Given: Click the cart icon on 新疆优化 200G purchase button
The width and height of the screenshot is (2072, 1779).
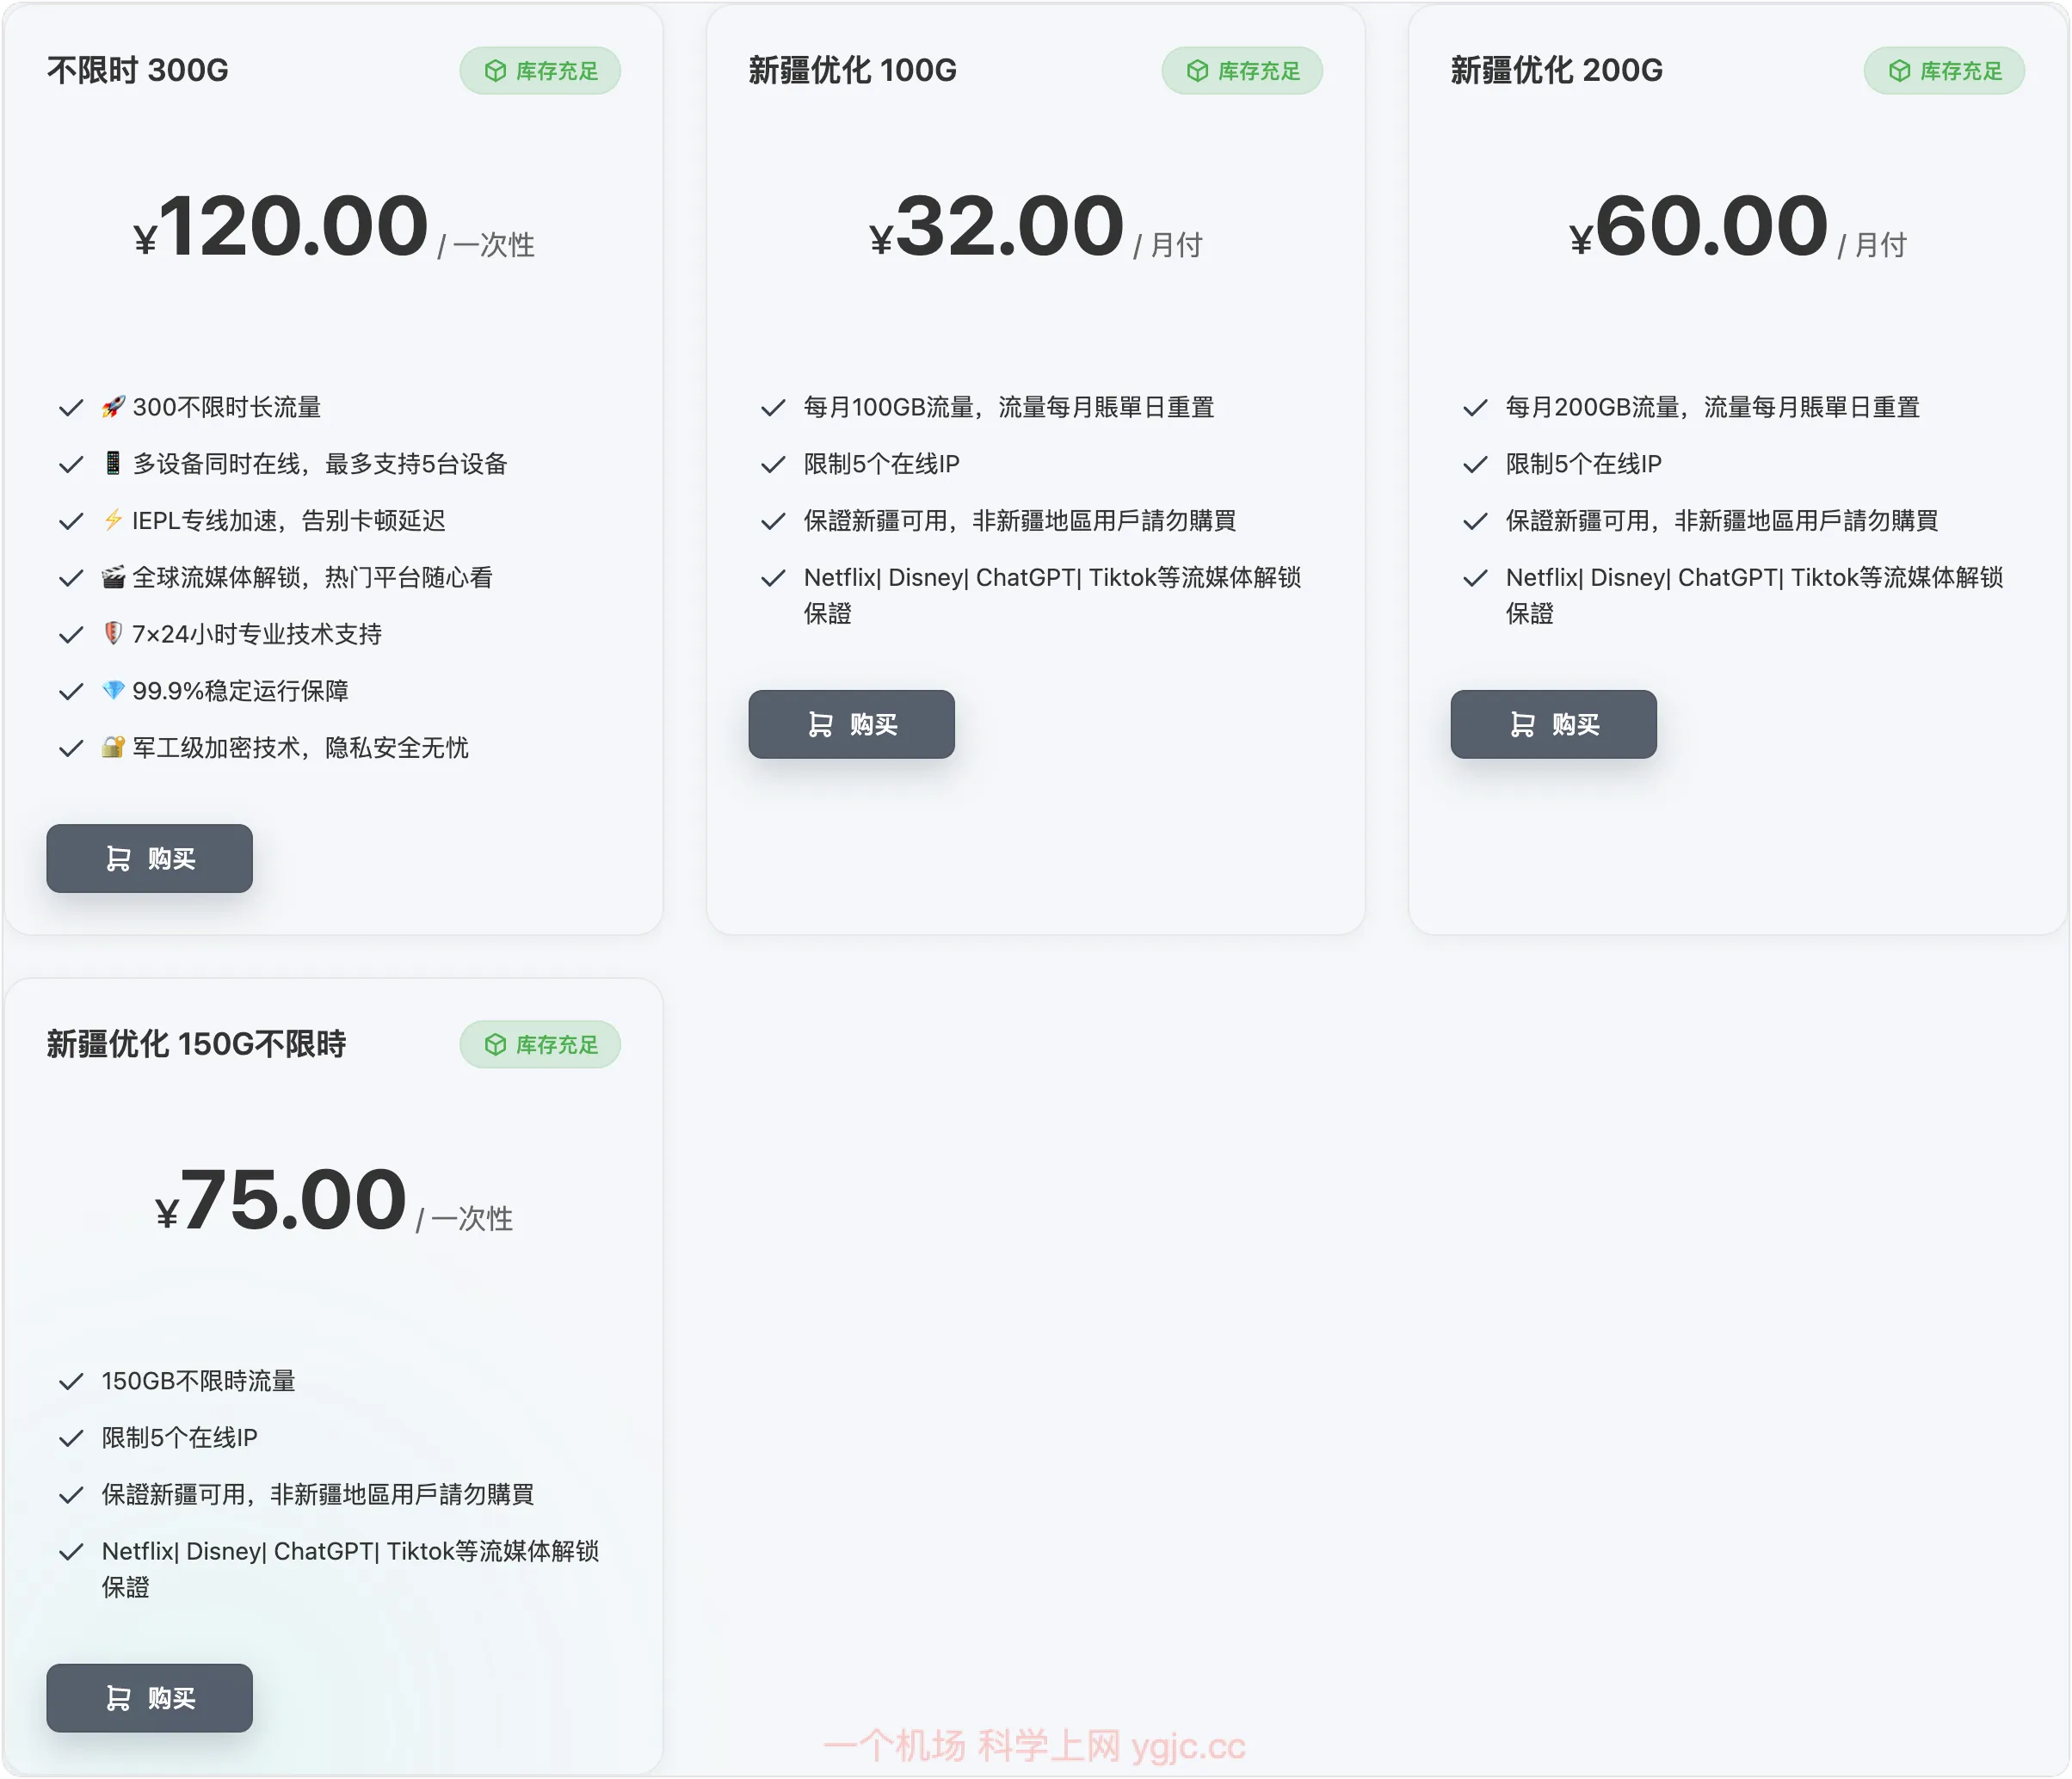Looking at the screenshot, I should coord(1523,724).
